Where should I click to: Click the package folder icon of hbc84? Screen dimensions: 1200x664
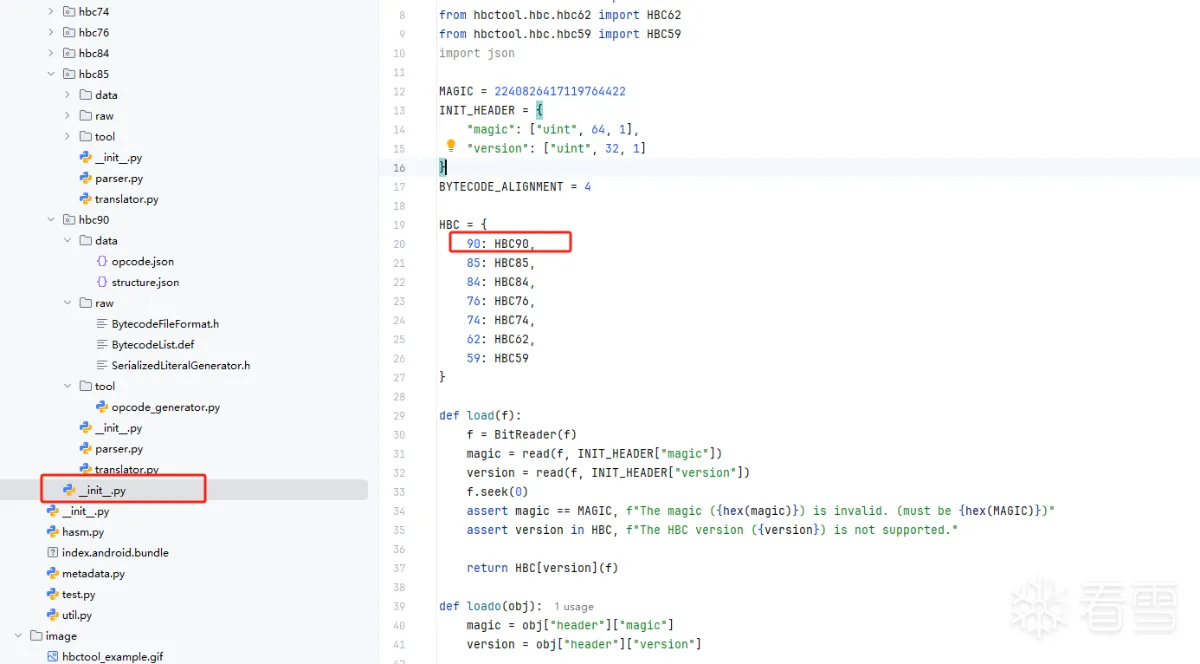pos(69,53)
